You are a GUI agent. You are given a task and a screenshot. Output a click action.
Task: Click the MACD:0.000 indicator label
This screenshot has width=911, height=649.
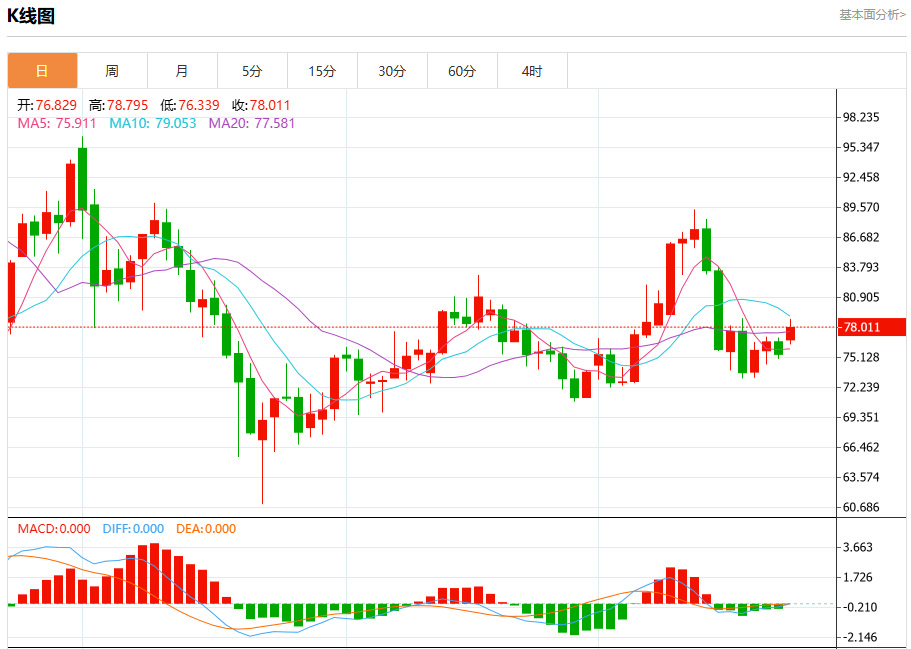[x=54, y=529]
